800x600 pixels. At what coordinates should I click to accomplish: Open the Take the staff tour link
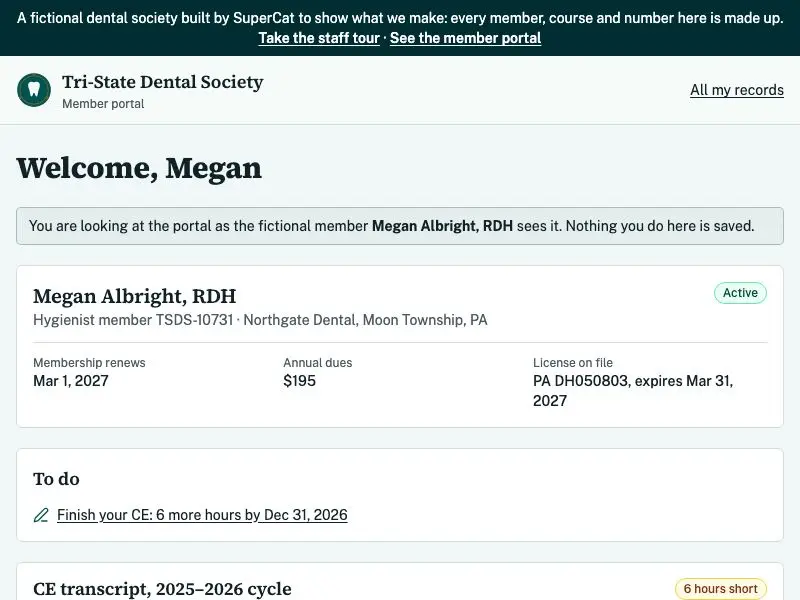pyautogui.click(x=319, y=38)
